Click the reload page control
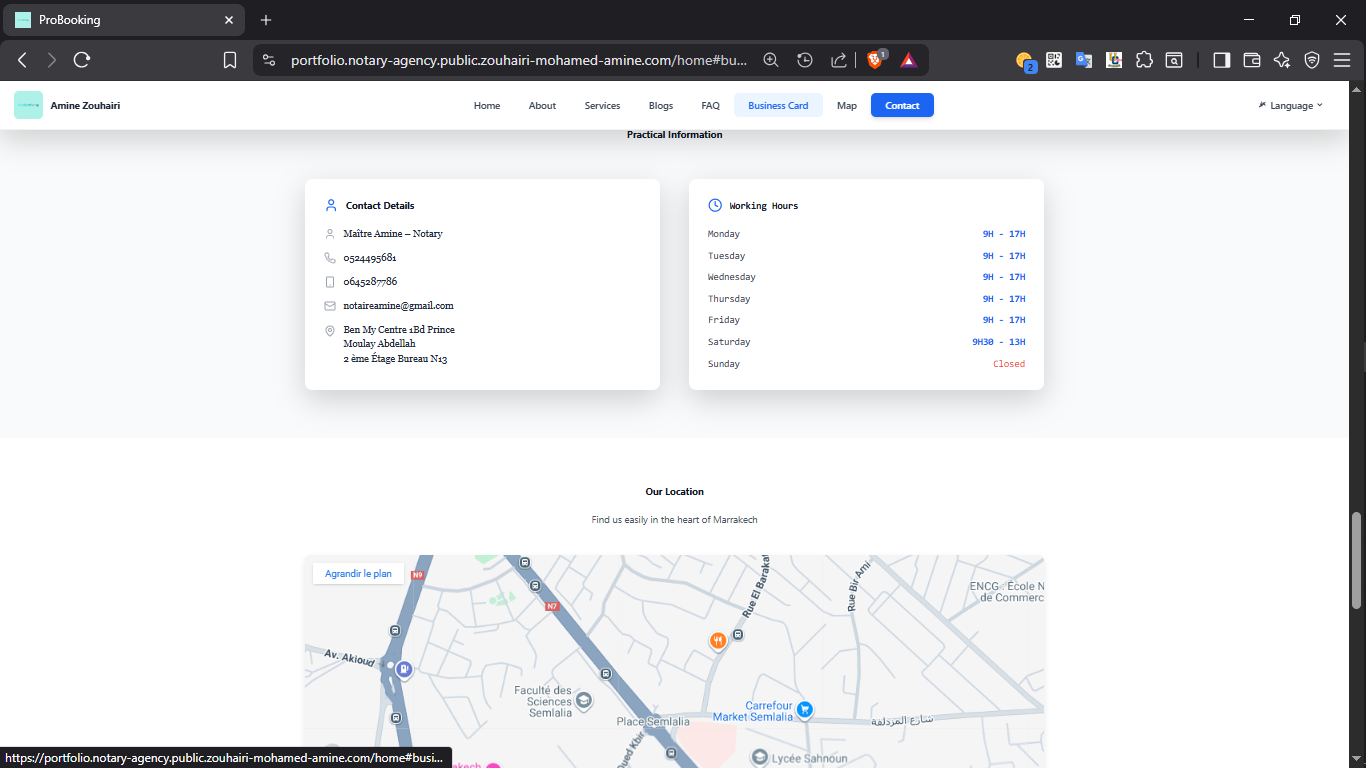Screen dimensions: 1366x768 [83, 60]
